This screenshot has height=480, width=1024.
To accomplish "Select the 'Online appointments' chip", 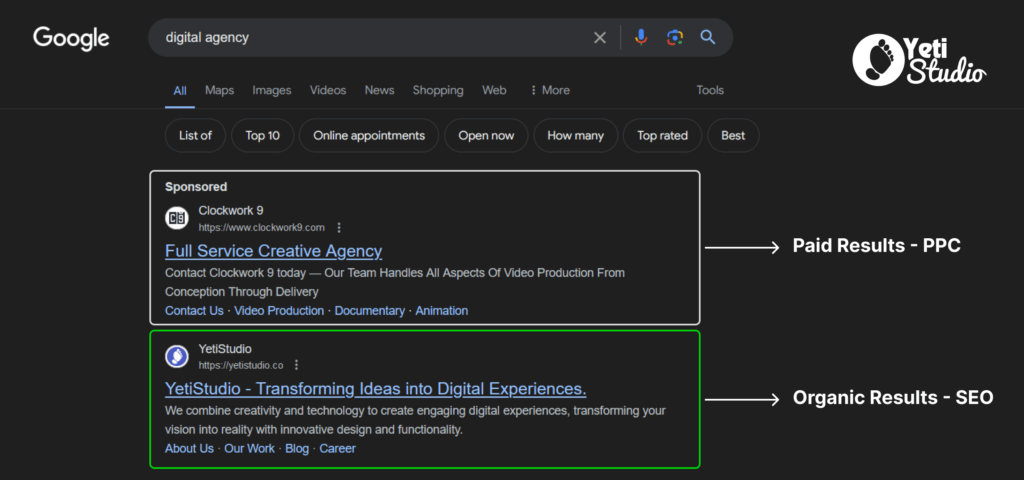I will tap(369, 136).
